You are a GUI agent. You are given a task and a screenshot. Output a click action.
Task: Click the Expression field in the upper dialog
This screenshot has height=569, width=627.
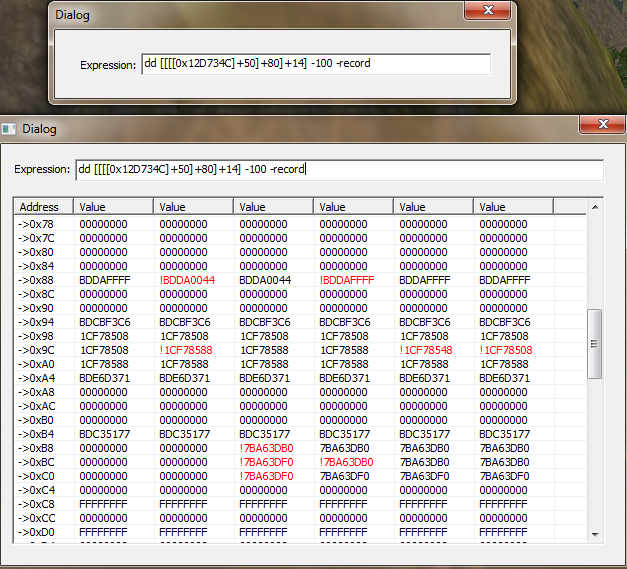click(315, 64)
